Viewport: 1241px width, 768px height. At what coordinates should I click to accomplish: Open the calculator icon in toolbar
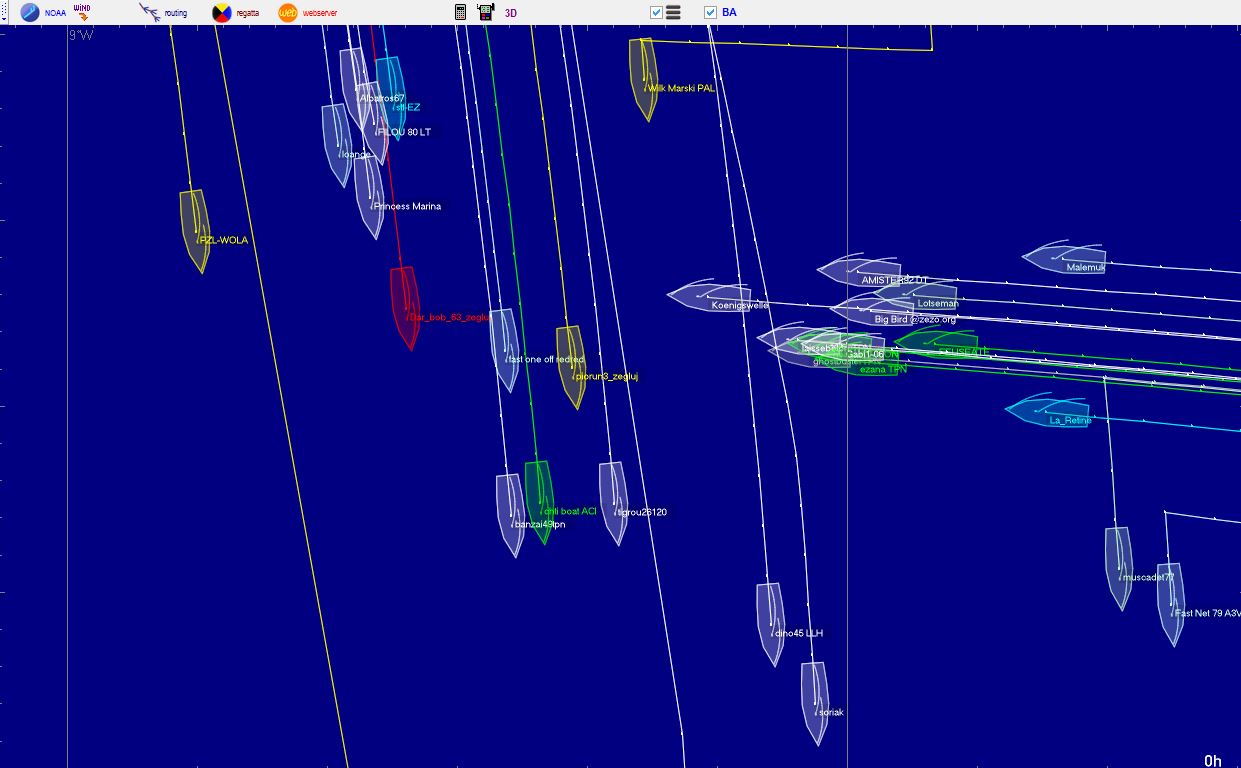click(x=460, y=13)
